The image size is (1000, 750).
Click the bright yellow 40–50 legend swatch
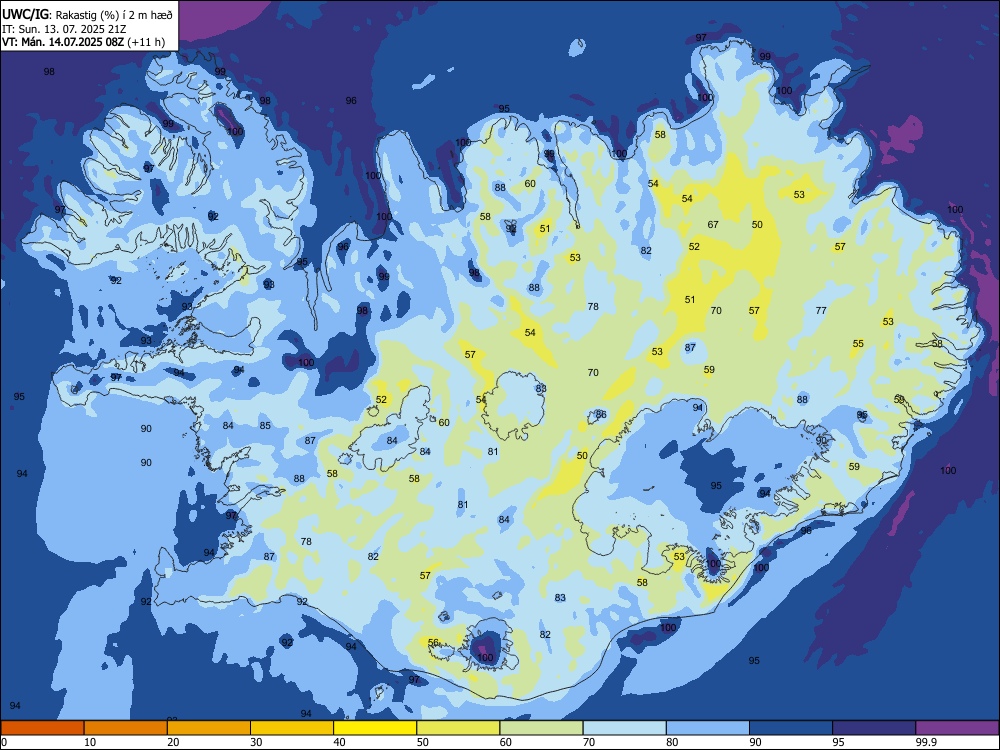click(x=375, y=728)
